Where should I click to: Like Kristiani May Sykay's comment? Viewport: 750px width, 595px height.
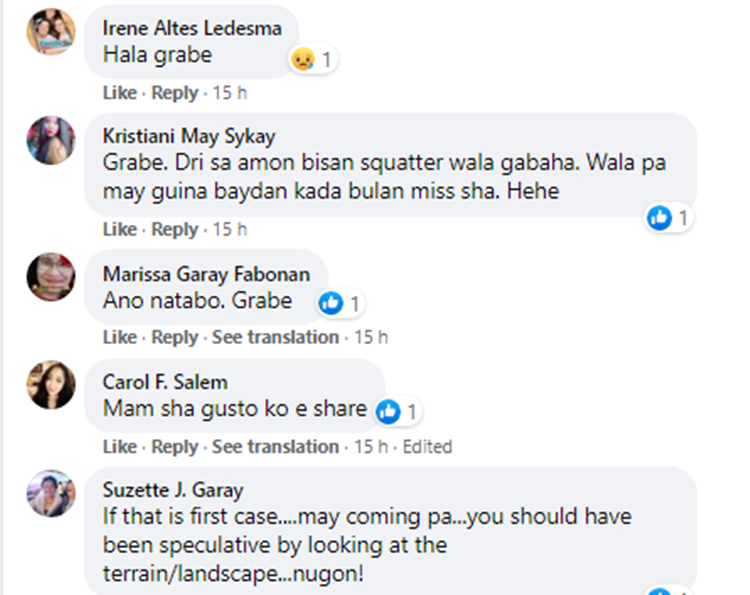[119, 229]
